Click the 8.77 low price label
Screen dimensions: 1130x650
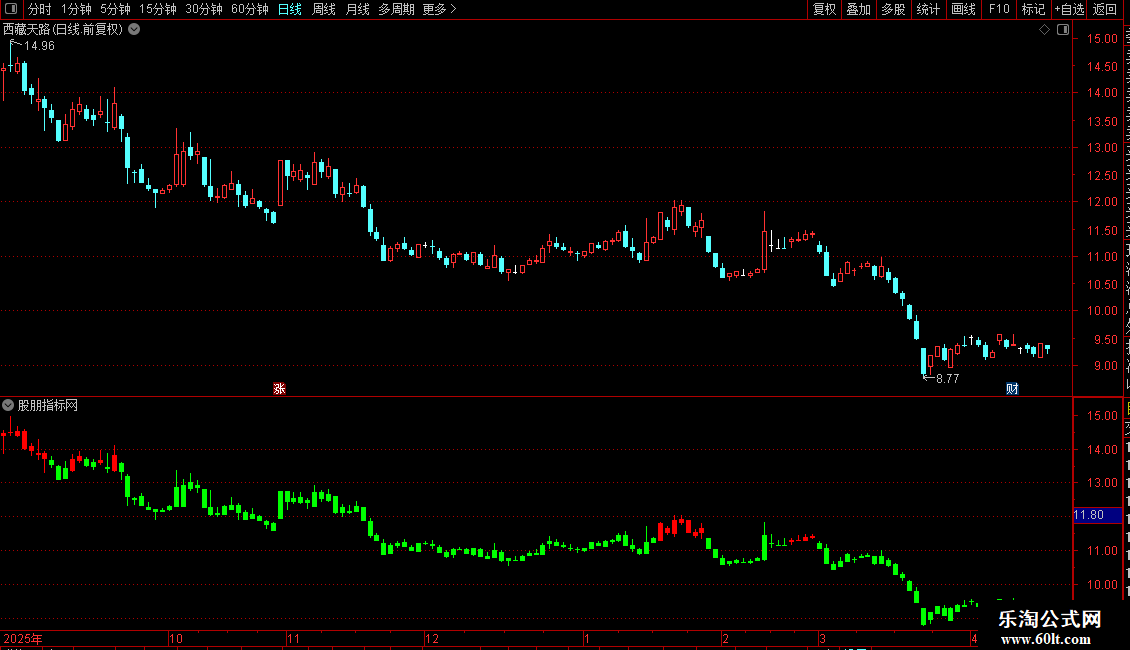coord(947,378)
